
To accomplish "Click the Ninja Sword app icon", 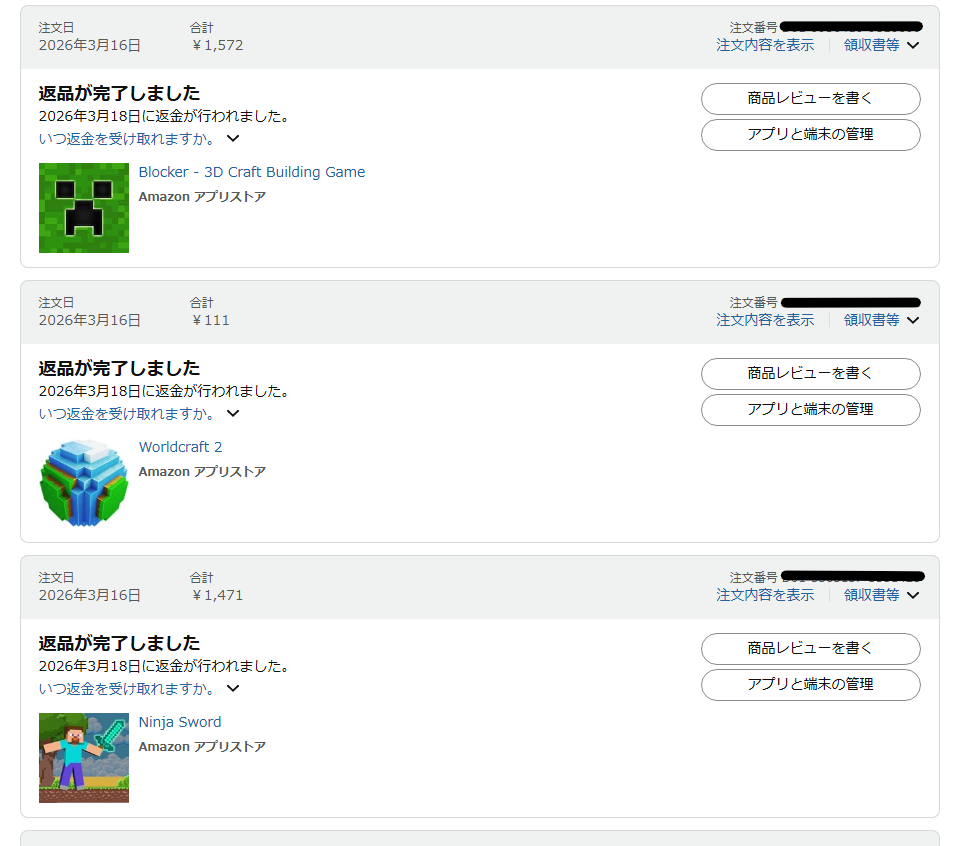I will pyautogui.click(x=84, y=758).
